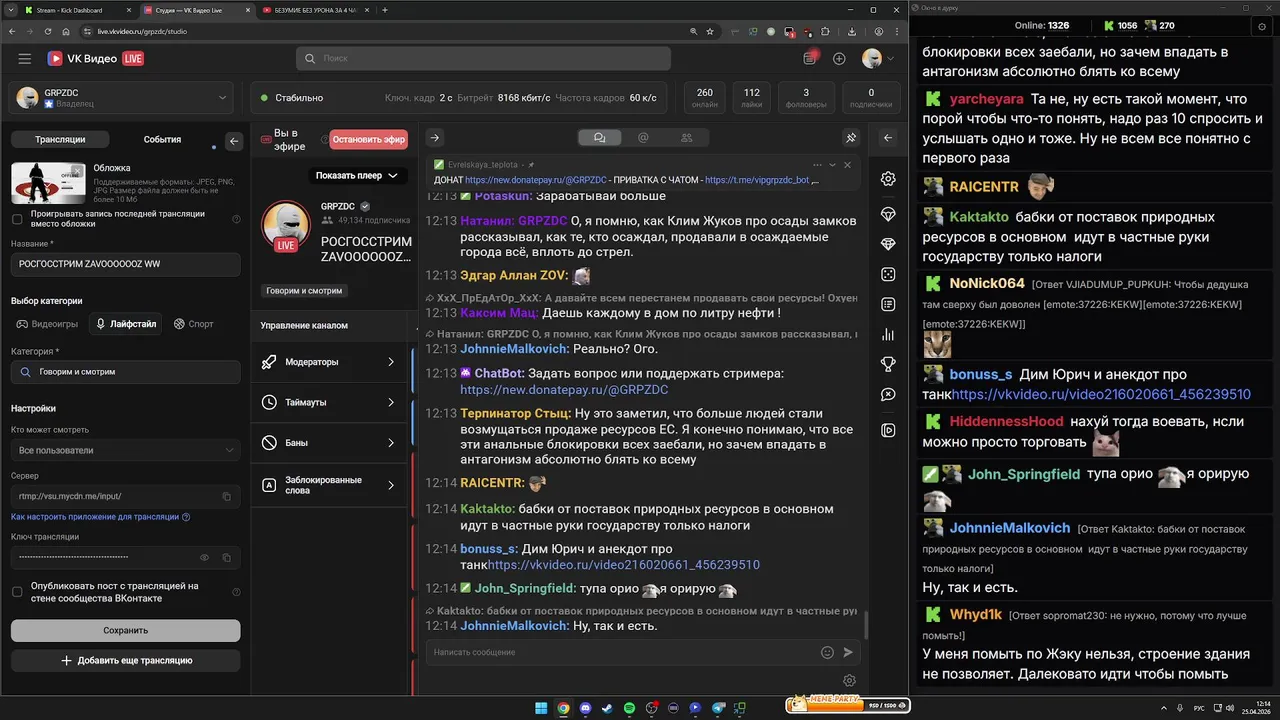Viewport: 1280px width, 720px height.
Task: Open emoji picker in message field
Action: 827,652
